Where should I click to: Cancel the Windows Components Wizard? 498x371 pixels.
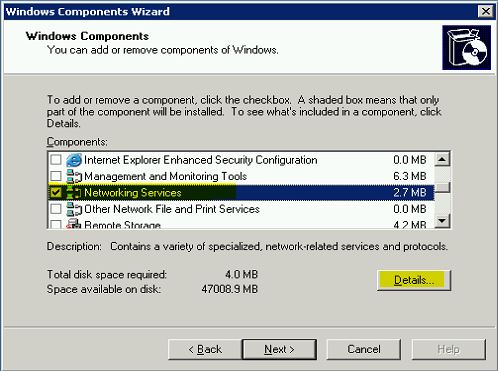click(364, 349)
